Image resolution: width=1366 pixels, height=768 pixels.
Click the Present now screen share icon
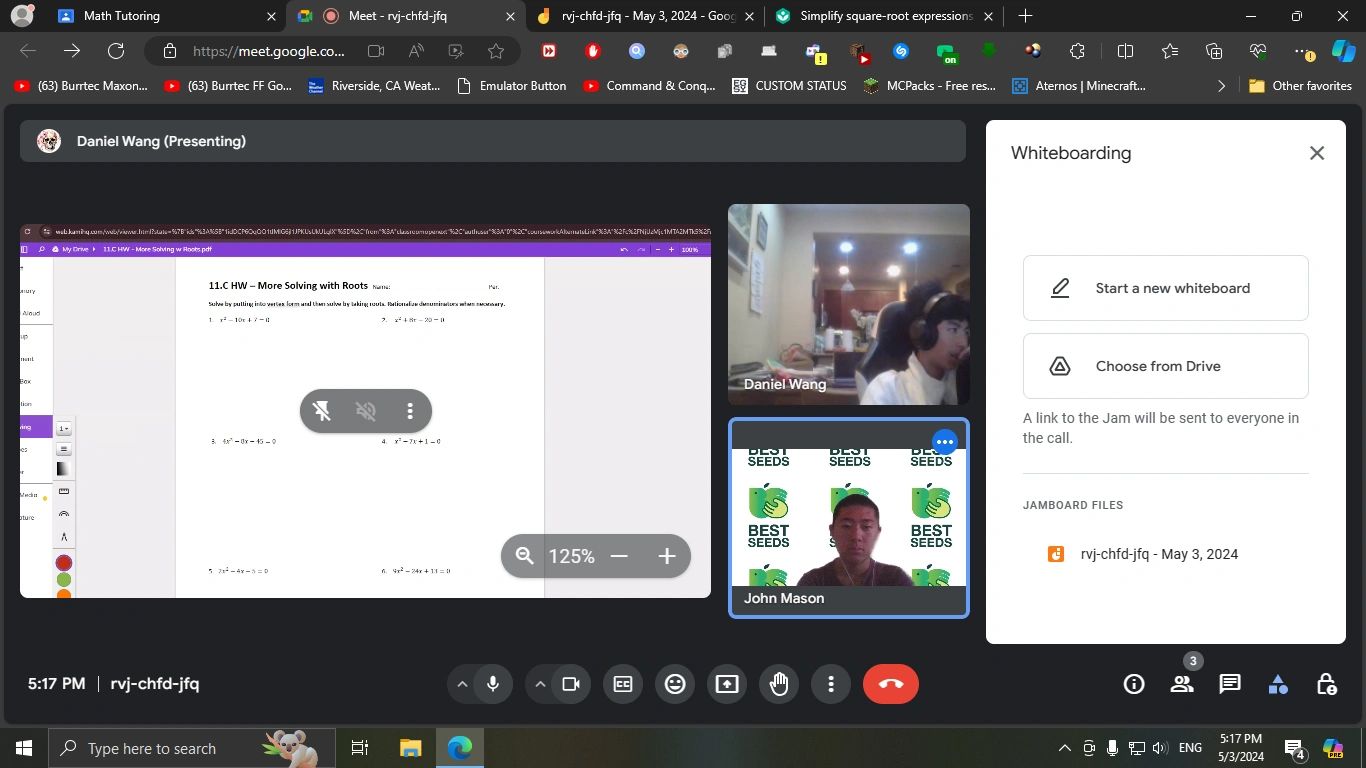coord(727,684)
